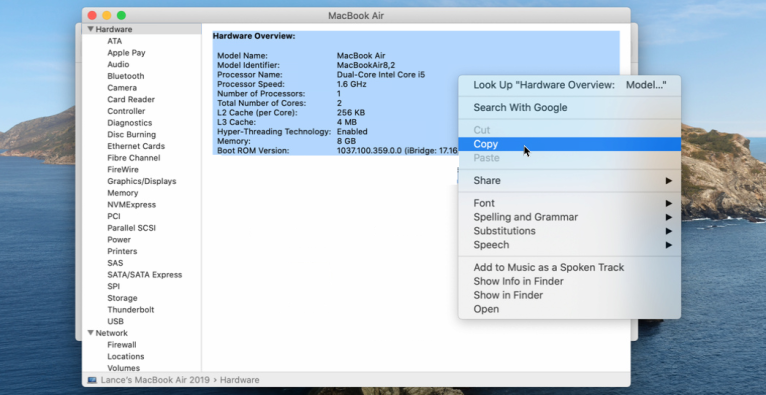Expand the Substitutions submenu arrow
Screen dimensions: 766x395
pos(669,231)
